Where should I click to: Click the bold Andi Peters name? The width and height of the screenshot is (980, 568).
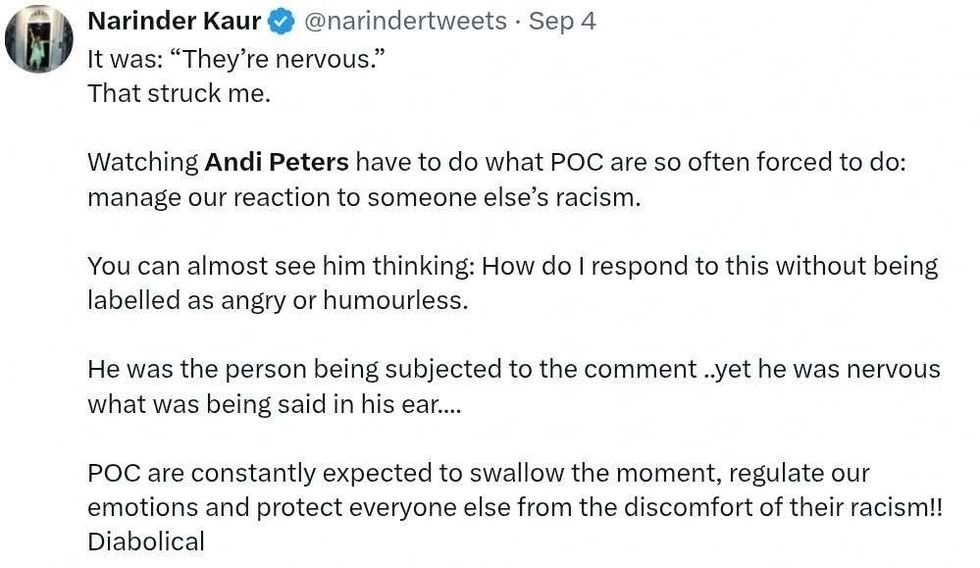pos(276,162)
